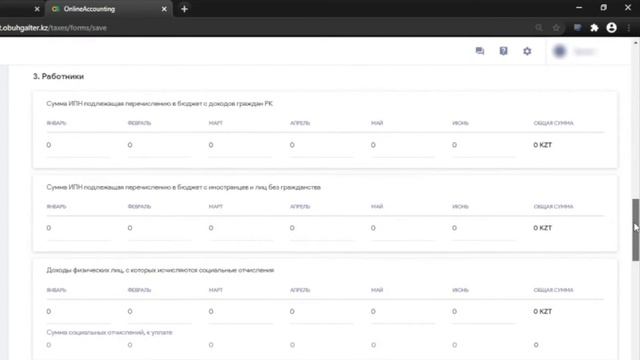Image resolution: width=640 pixels, height=360 pixels.
Task: Edit March field for IPN from foreigners
Action: (x=240, y=228)
